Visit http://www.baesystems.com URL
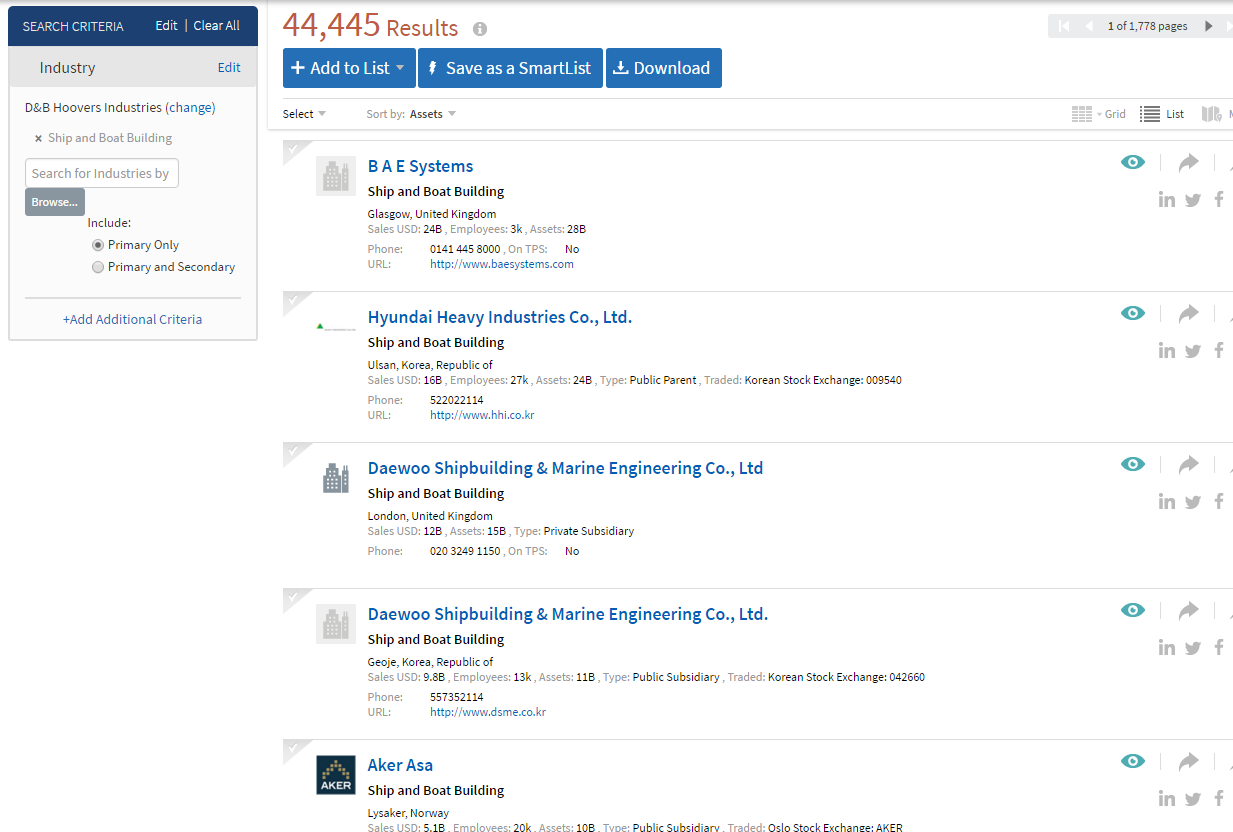The height and width of the screenshot is (832, 1233). click(x=502, y=264)
